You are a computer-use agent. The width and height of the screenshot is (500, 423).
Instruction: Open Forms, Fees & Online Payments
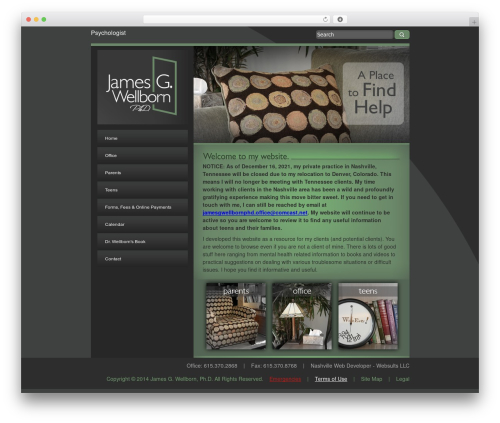pyautogui.click(x=142, y=207)
